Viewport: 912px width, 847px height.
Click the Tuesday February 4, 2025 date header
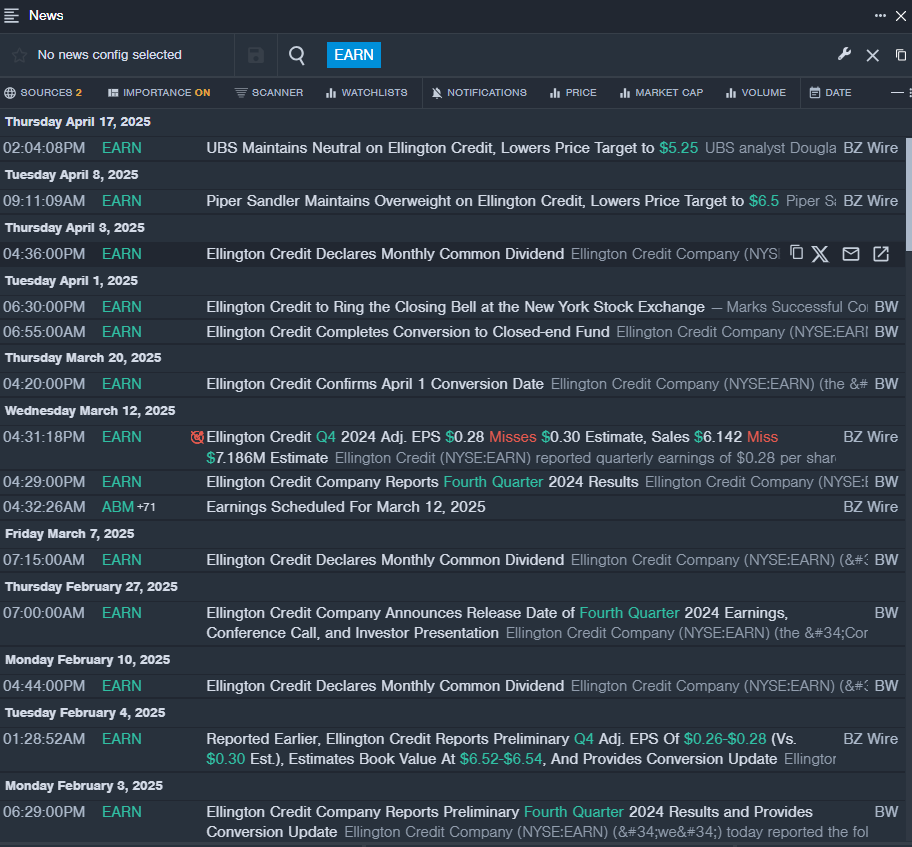pos(85,713)
